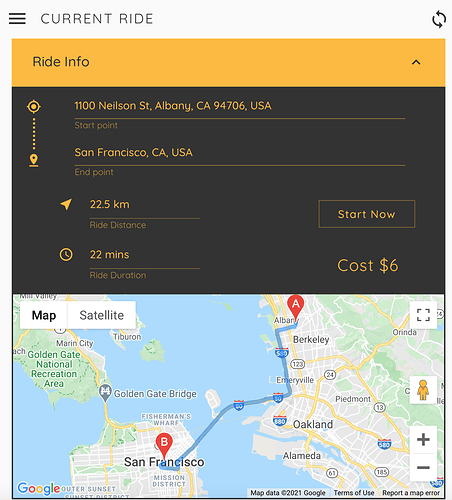
Task: Toggle fullscreen map view
Action: pos(423,315)
